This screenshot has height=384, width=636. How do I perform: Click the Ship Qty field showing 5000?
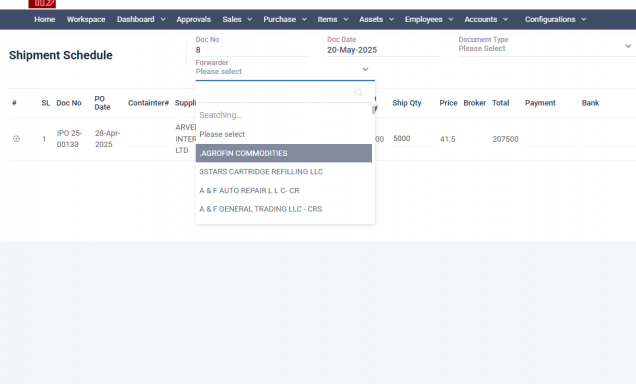click(413, 139)
